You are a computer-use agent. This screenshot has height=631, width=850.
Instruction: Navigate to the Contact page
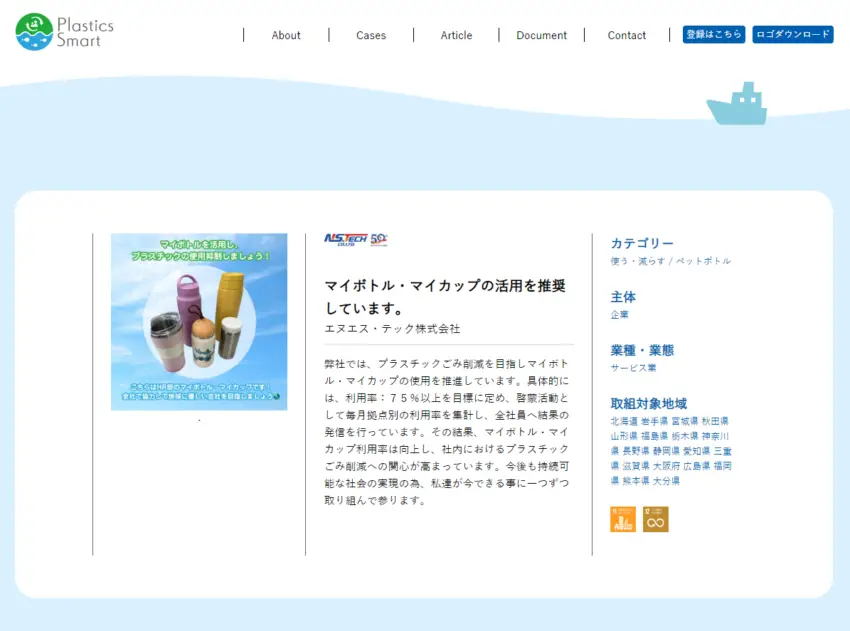(x=627, y=35)
